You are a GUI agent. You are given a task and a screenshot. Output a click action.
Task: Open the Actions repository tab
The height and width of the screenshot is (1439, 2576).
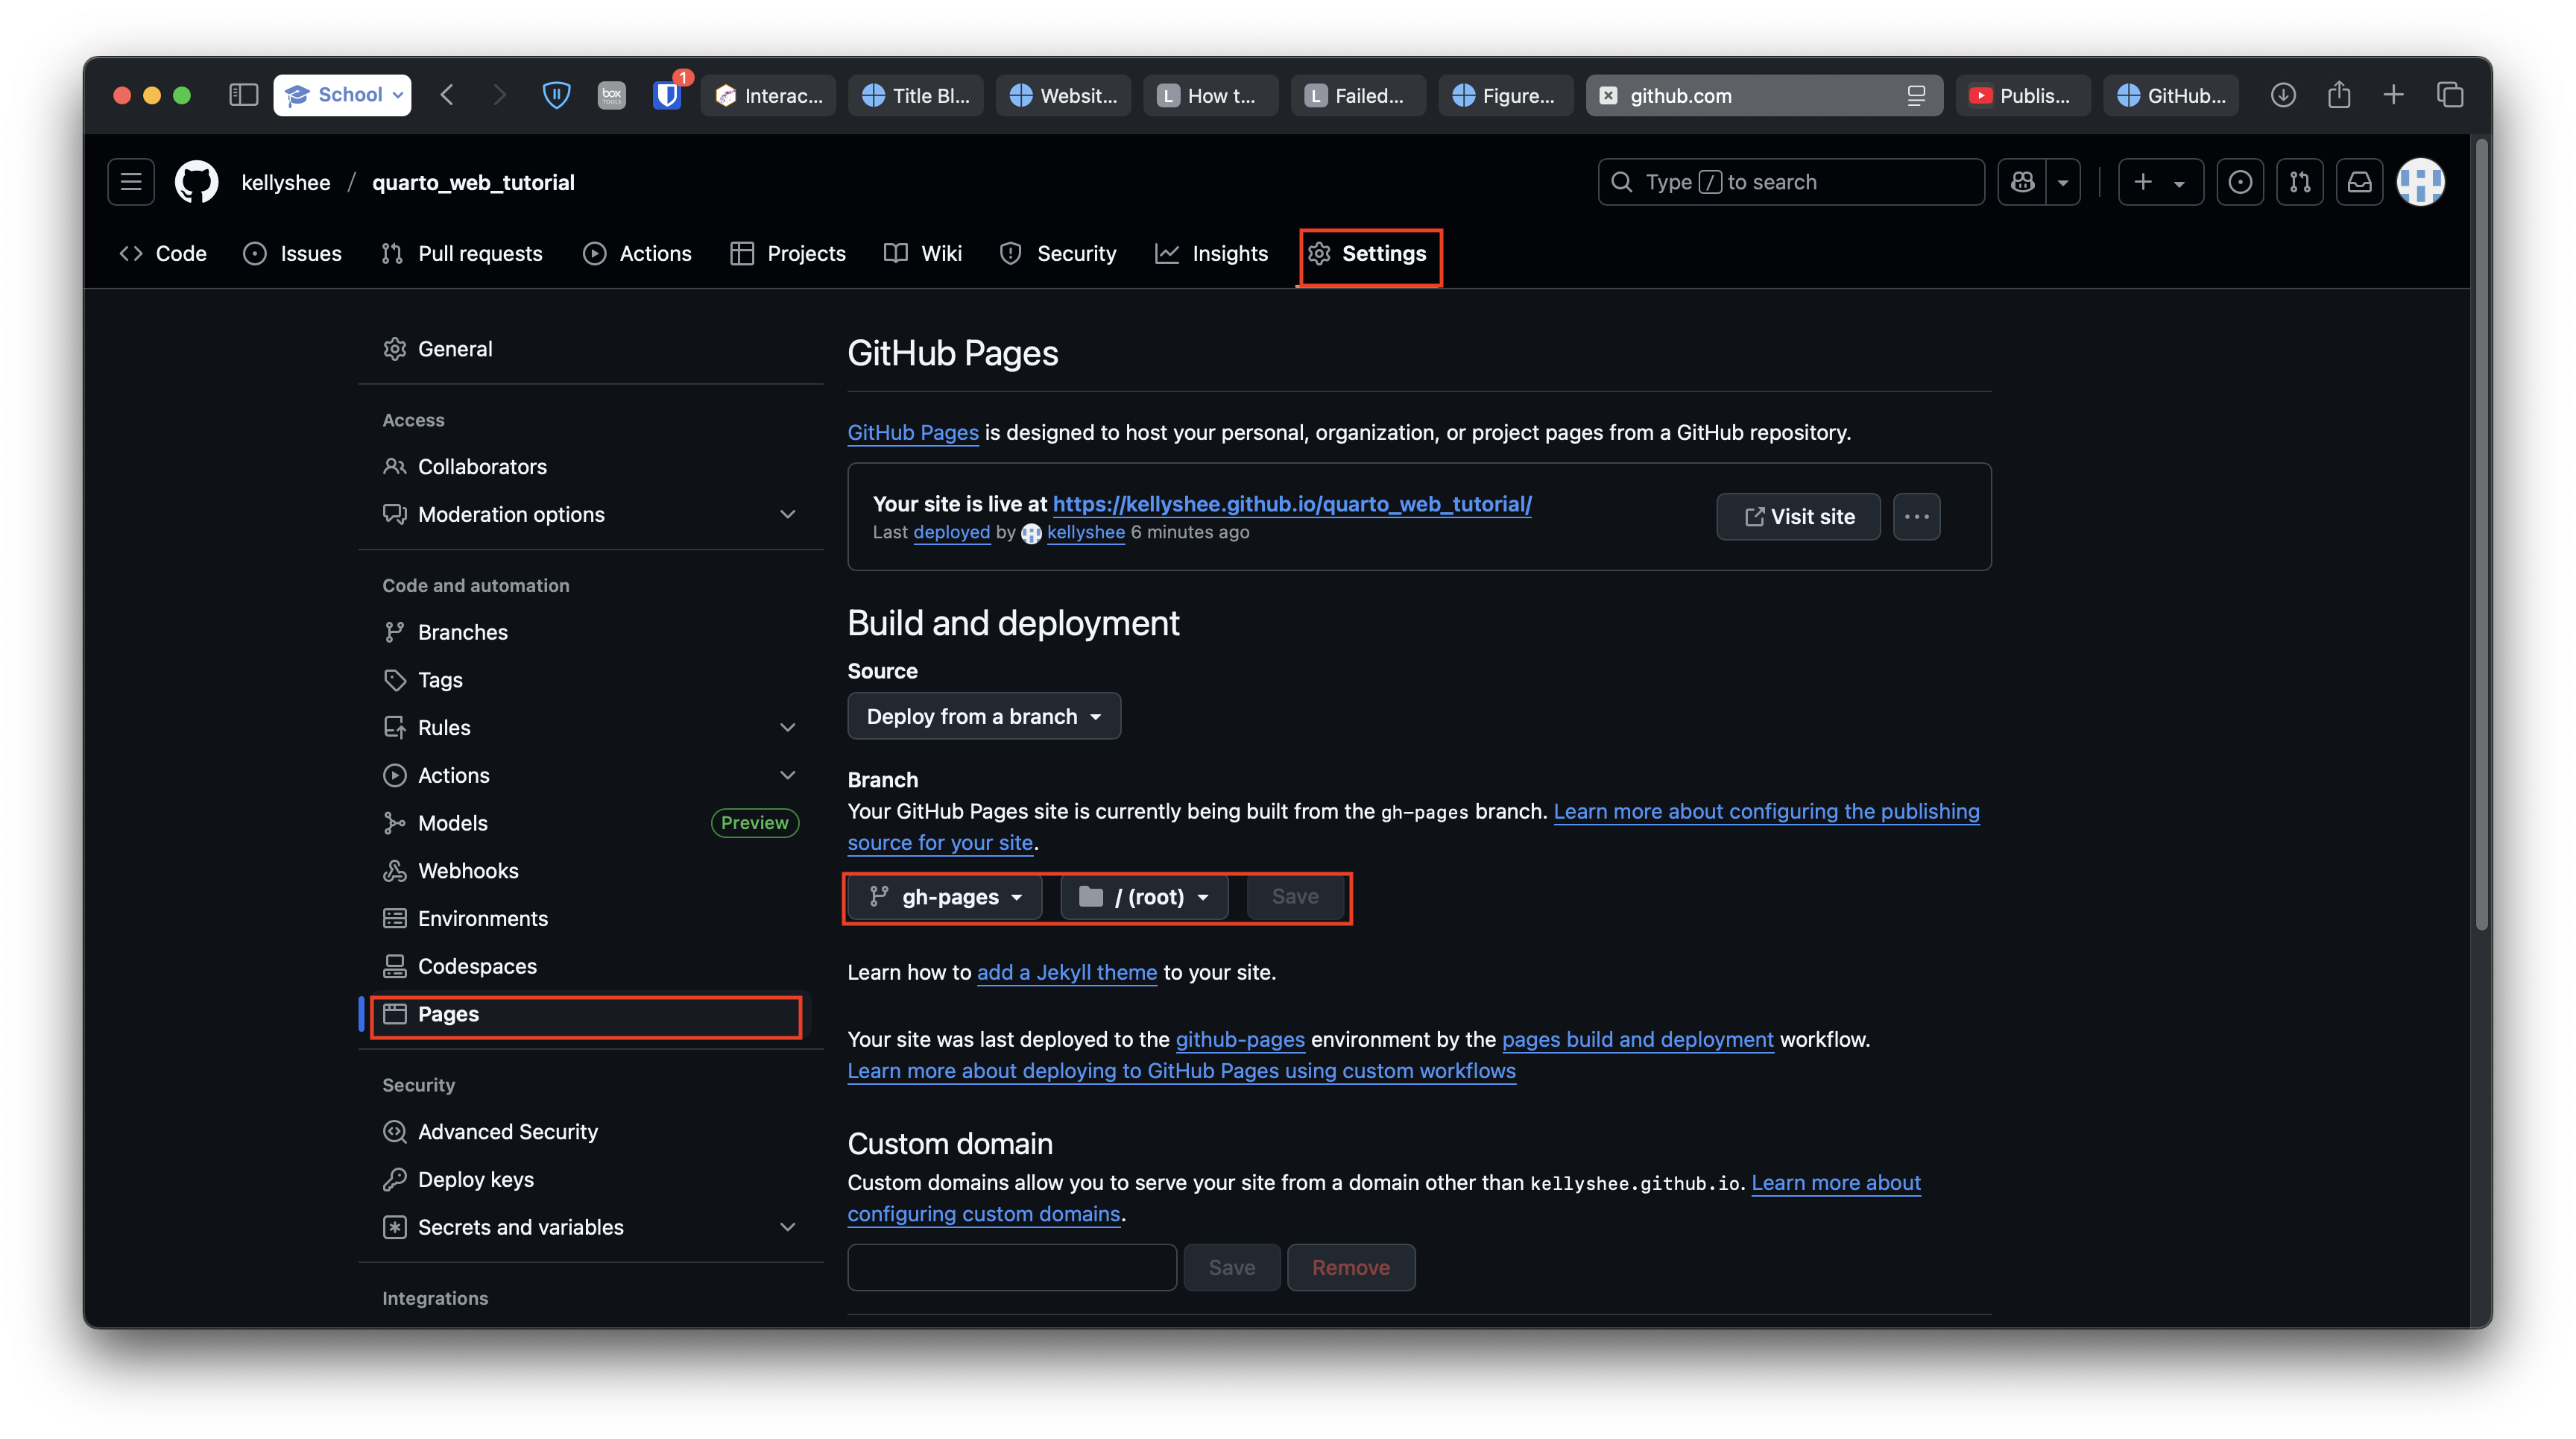pos(637,253)
